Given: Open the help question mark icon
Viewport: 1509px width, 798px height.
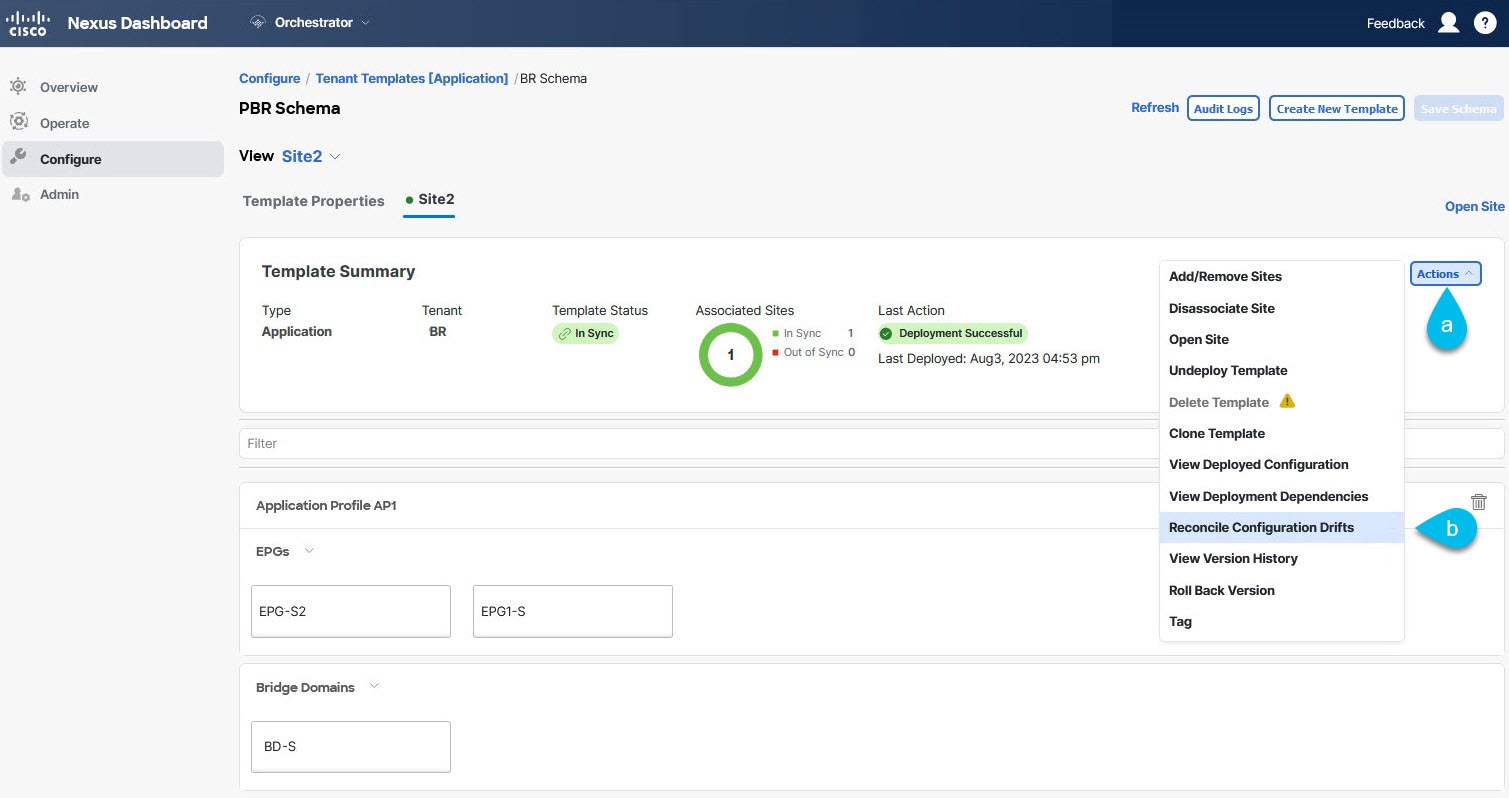Looking at the screenshot, I should (1484, 23).
